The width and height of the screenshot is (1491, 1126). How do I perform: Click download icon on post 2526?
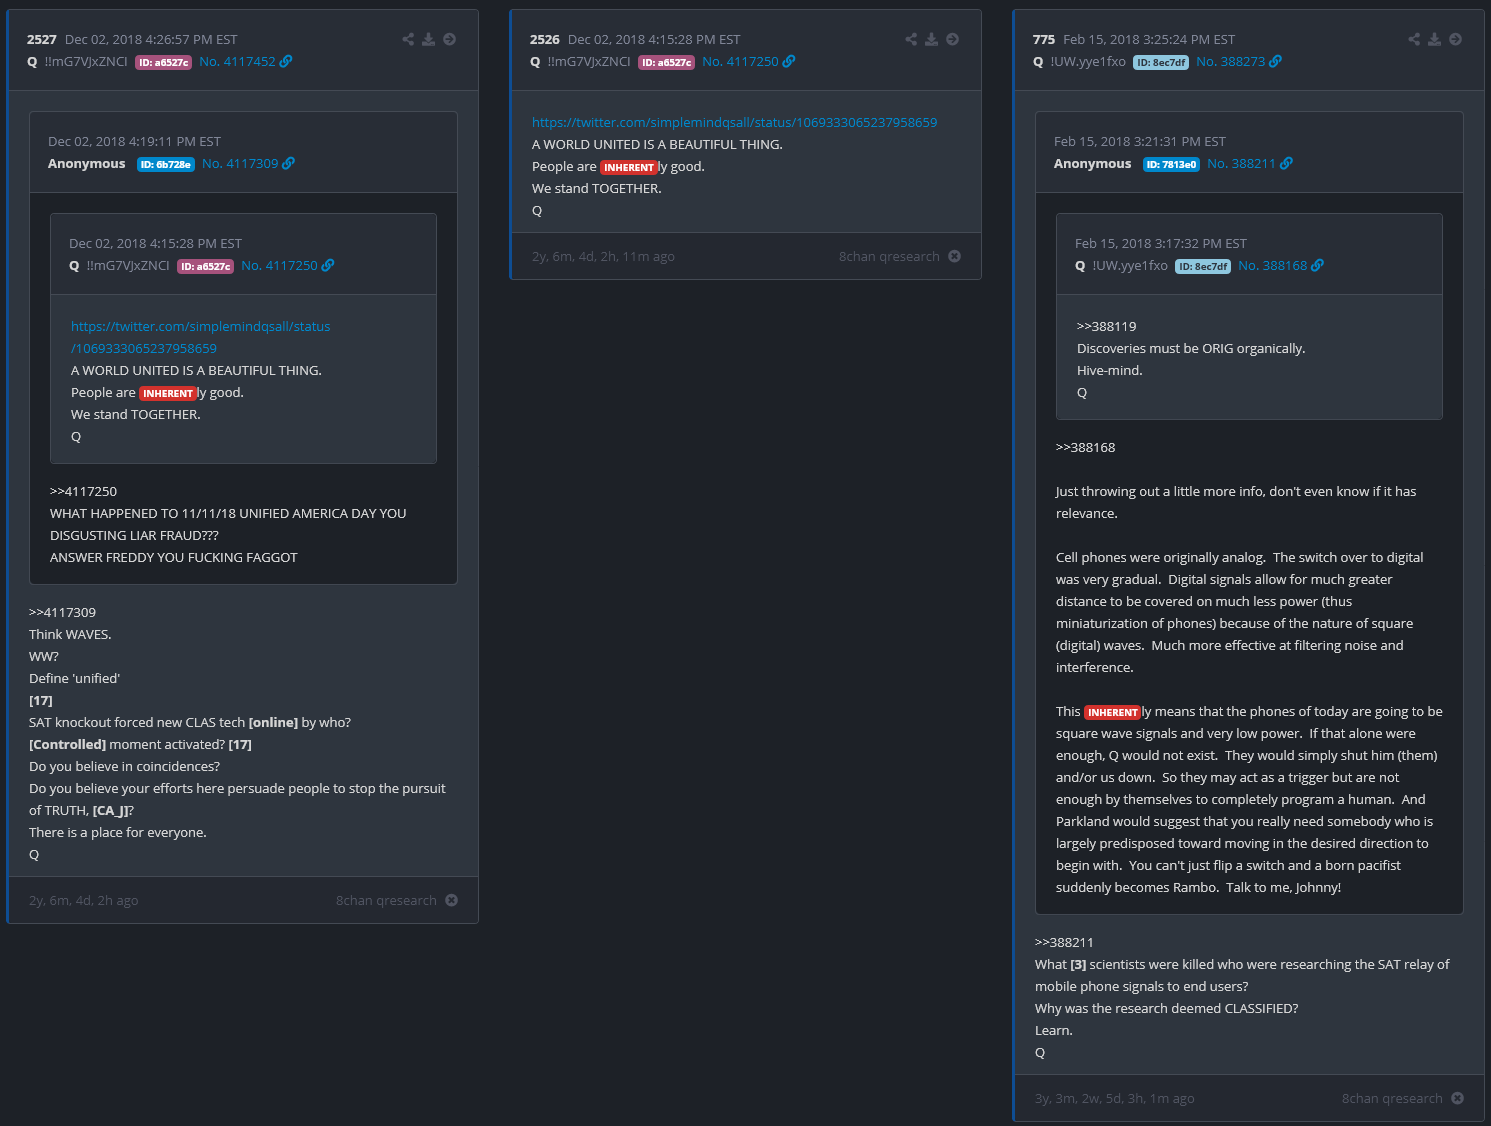coord(931,39)
